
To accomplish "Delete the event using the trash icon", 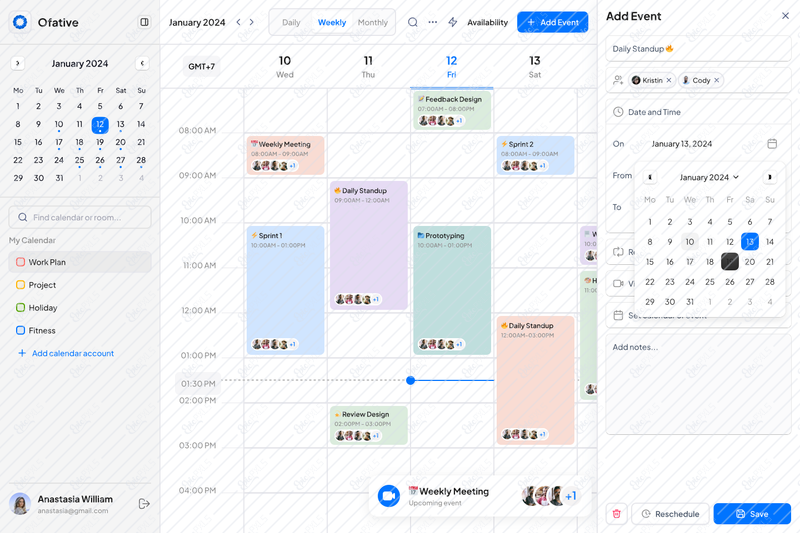I will click(616, 514).
